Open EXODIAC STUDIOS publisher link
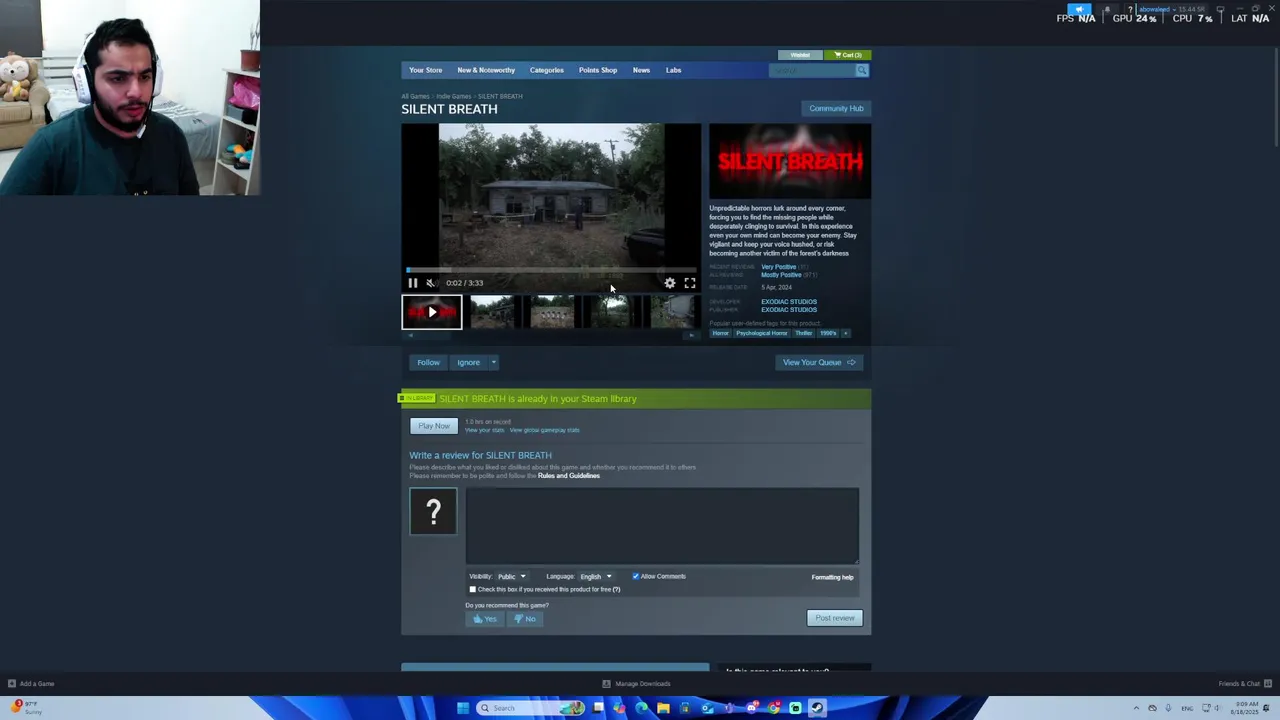The height and width of the screenshot is (720, 1280). [x=789, y=310]
